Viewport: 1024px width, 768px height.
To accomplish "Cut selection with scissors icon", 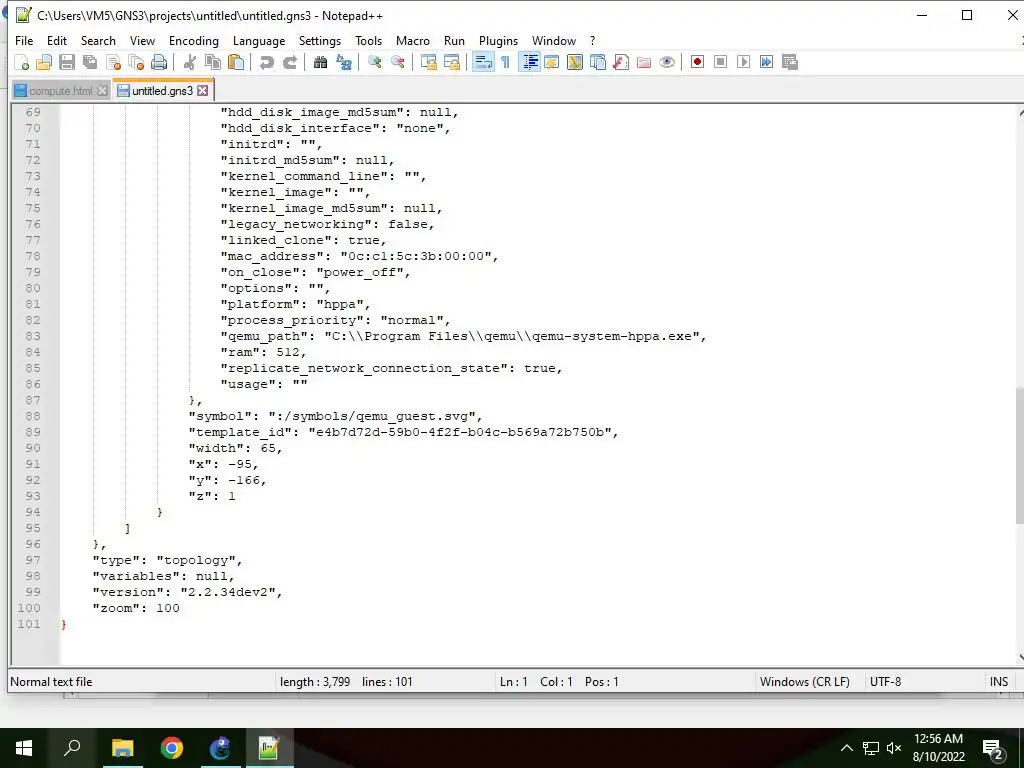I will tap(190, 62).
